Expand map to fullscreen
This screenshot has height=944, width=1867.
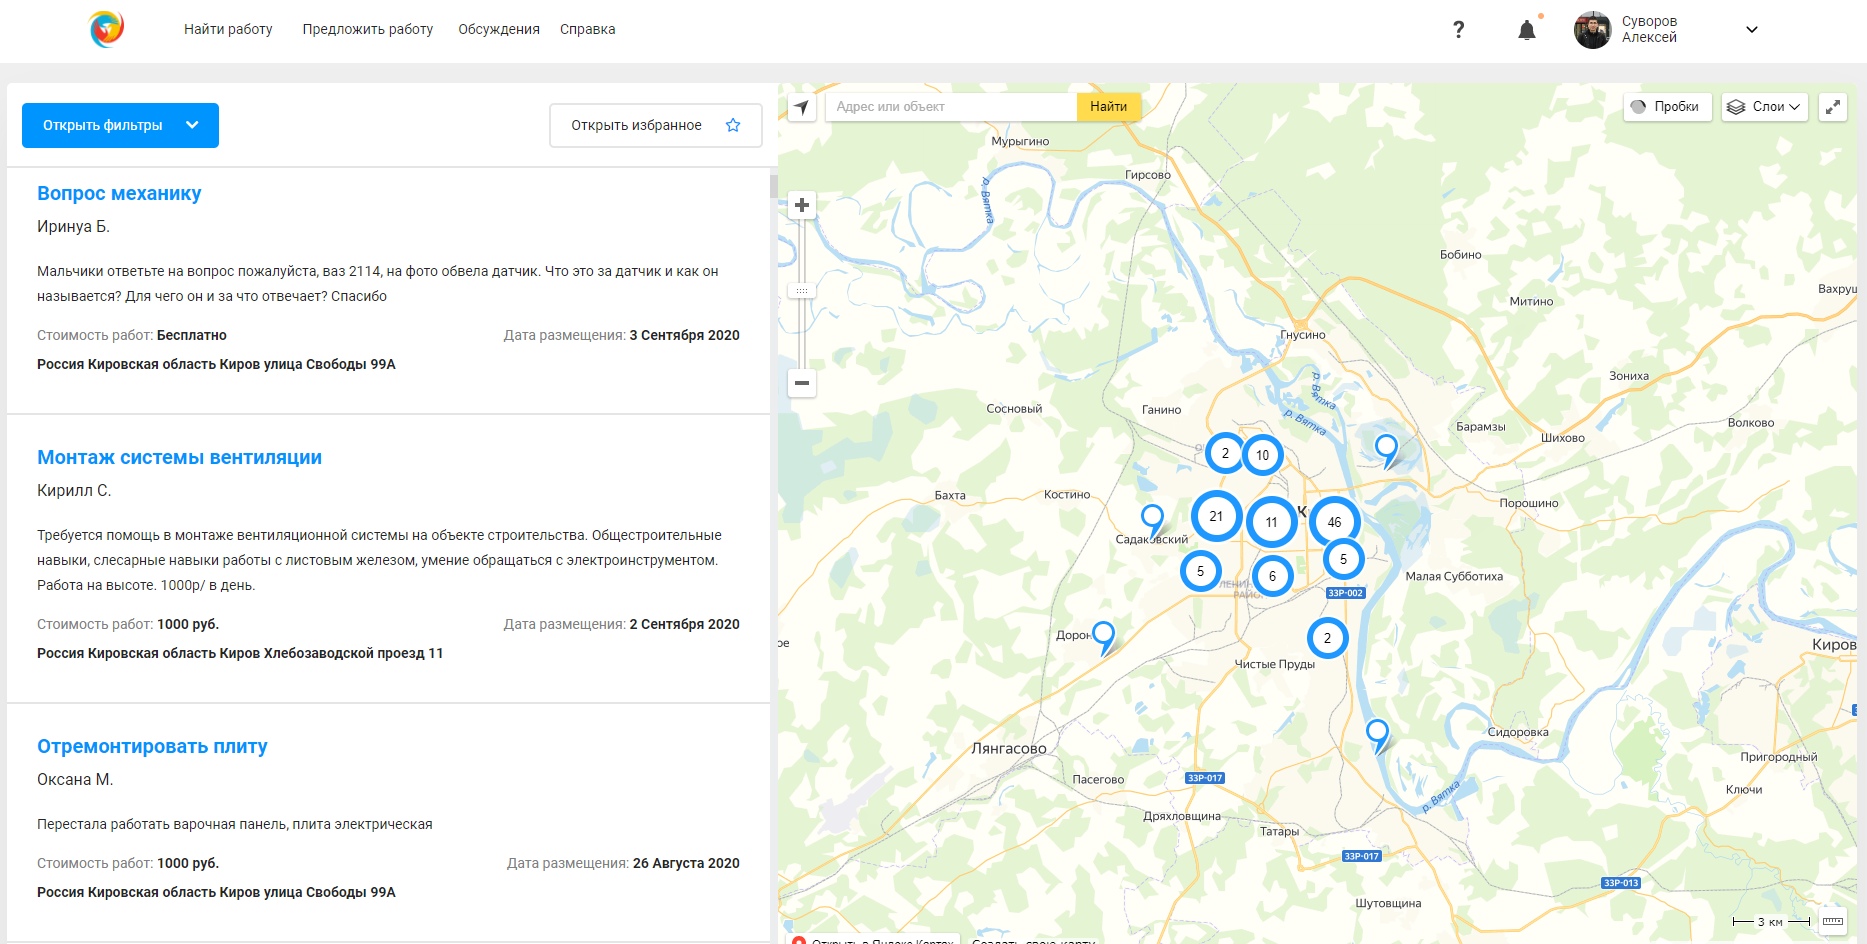(x=1832, y=107)
